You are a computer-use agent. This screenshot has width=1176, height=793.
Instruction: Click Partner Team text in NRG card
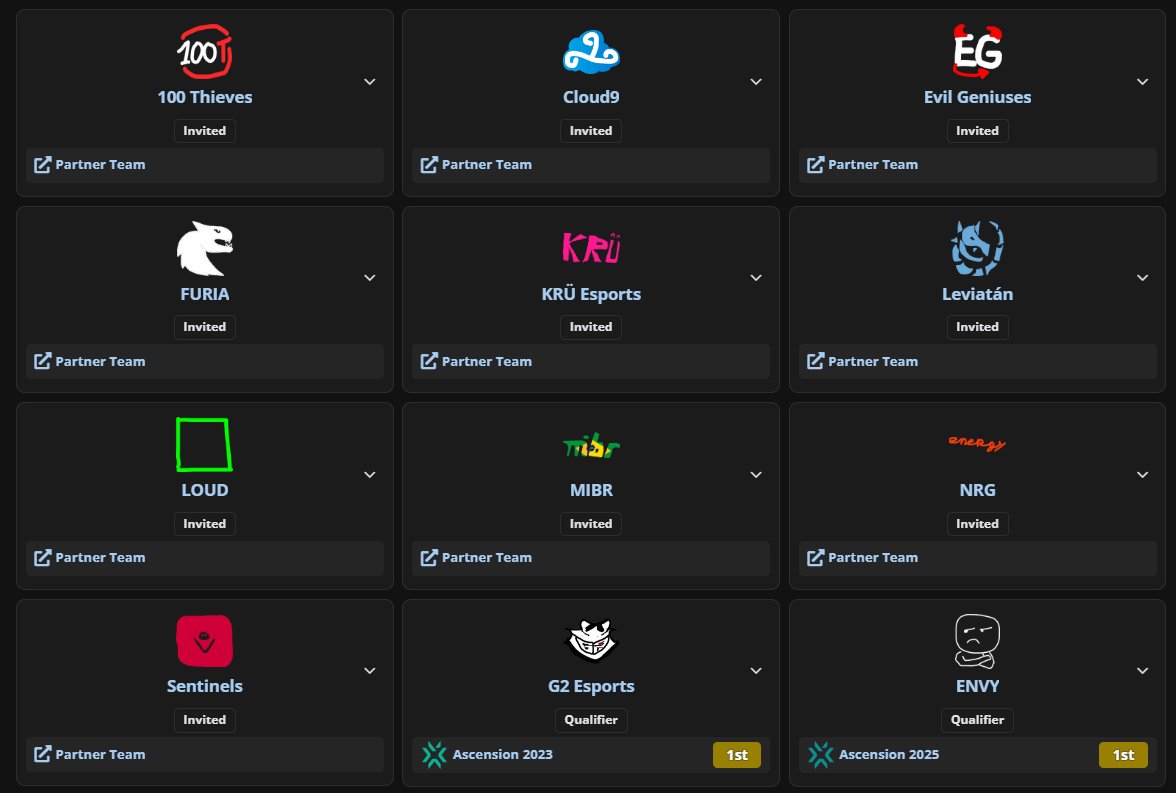pos(873,557)
